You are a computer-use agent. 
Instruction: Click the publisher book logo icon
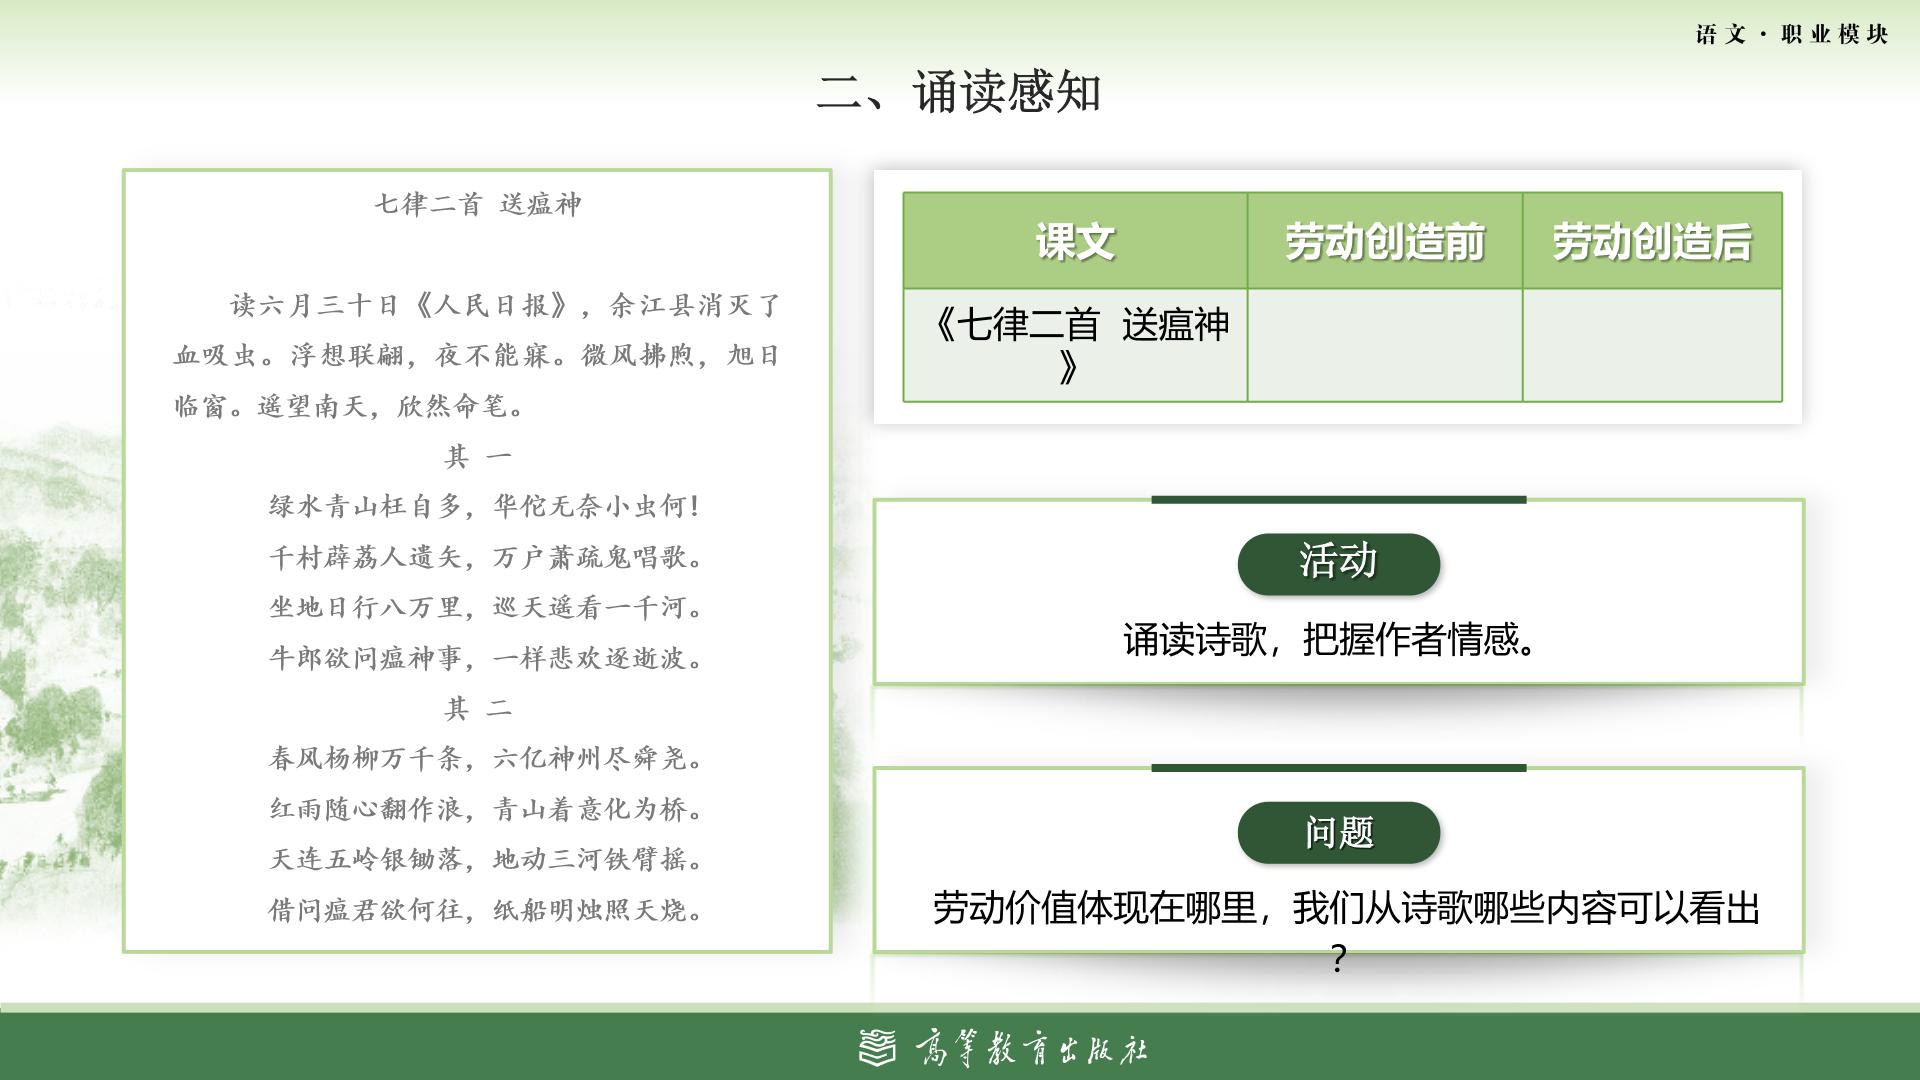point(878,1048)
